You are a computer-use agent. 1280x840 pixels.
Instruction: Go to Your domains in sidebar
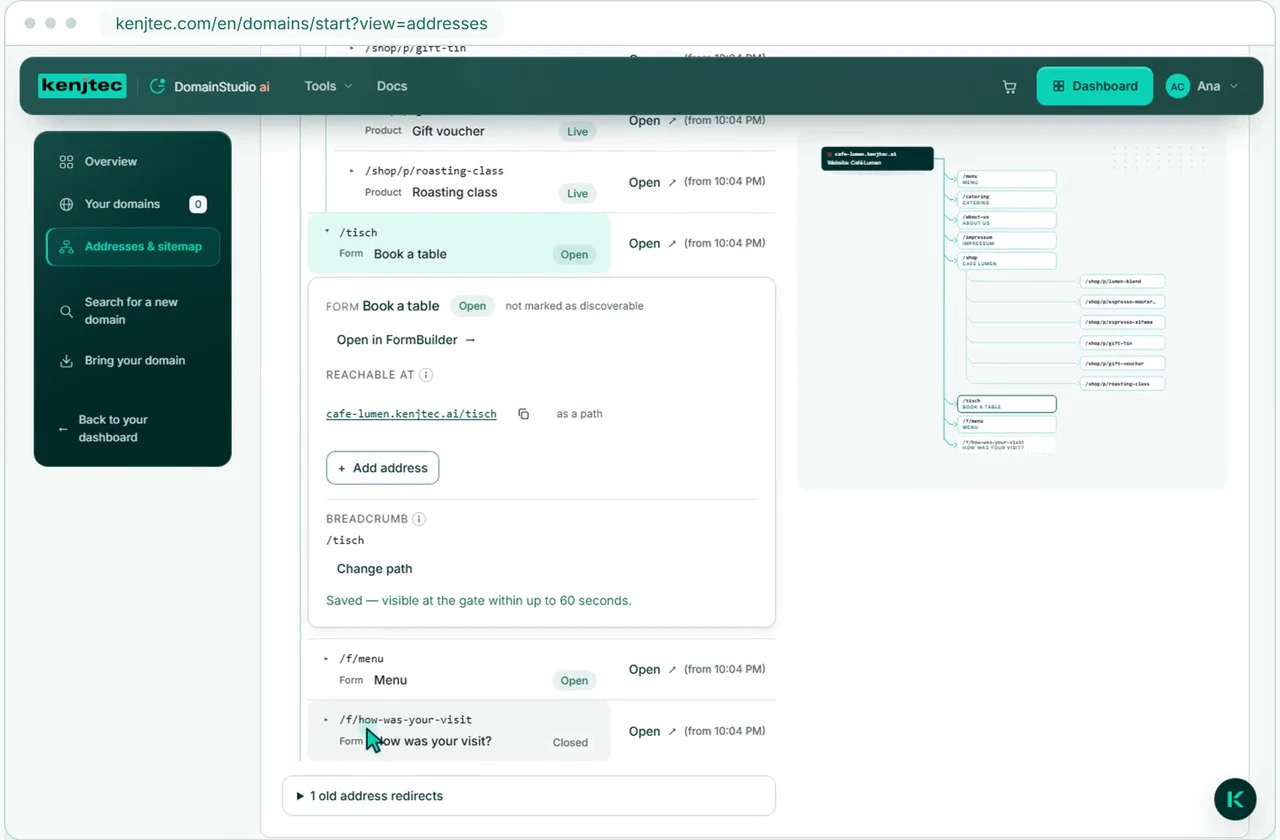tap(133, 204)
